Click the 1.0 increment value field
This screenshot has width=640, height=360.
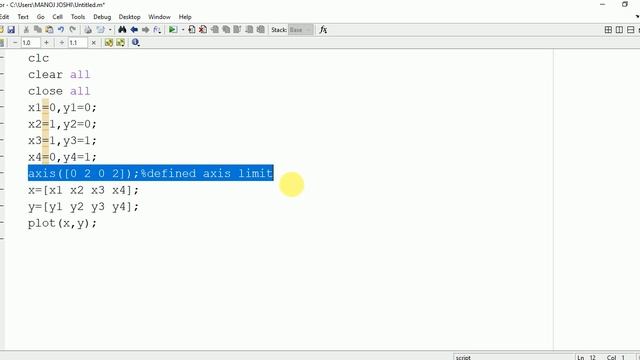tap(31, 42)
